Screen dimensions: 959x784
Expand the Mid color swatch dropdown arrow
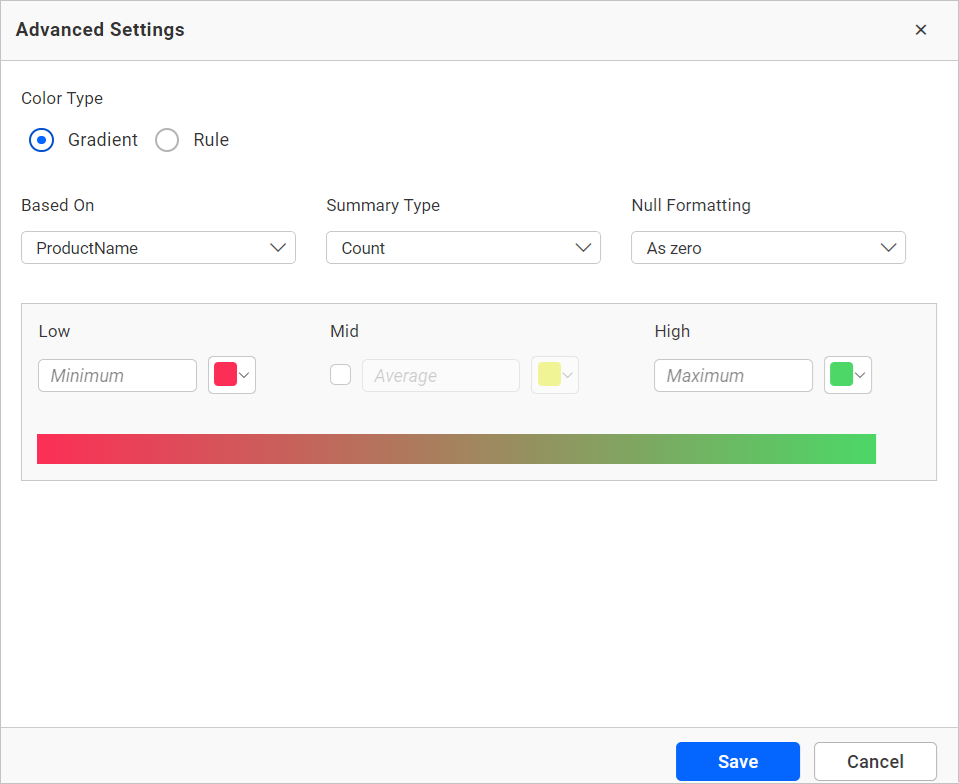(566, 375)
